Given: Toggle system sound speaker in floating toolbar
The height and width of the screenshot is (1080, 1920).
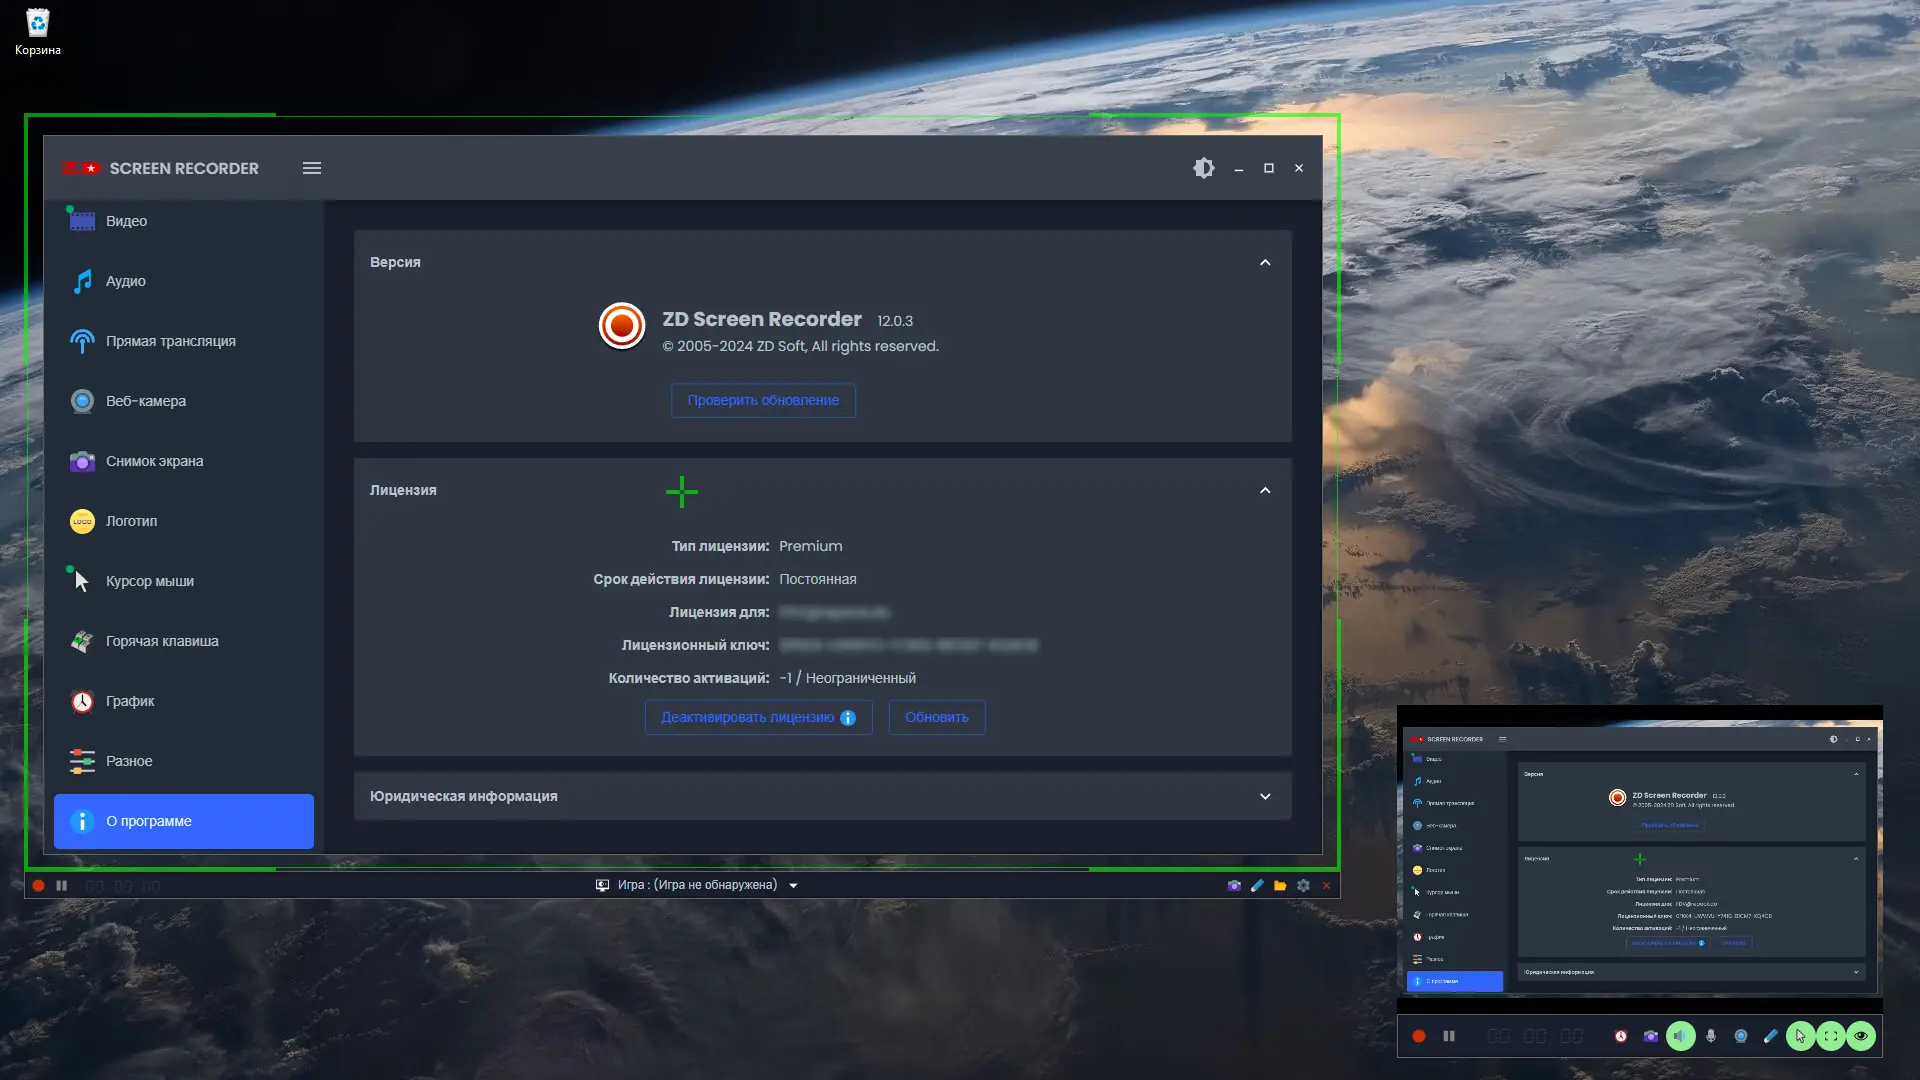Looking at the screenshot, I should (1681, 1036).
